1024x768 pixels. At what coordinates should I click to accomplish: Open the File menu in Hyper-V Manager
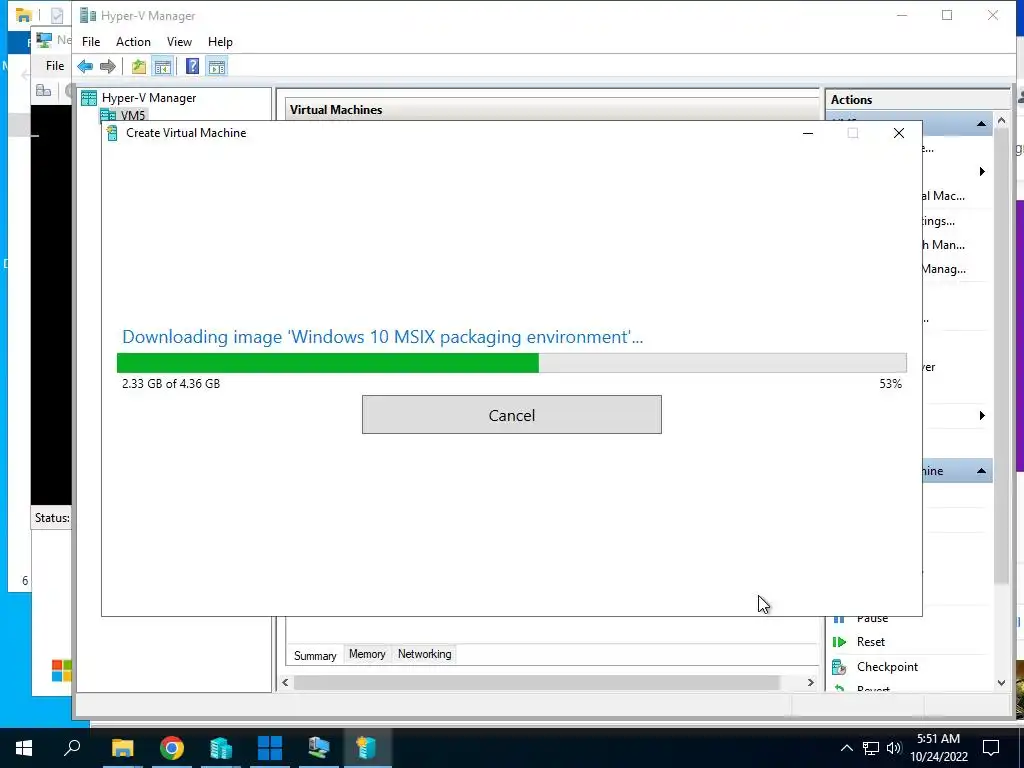91,42
